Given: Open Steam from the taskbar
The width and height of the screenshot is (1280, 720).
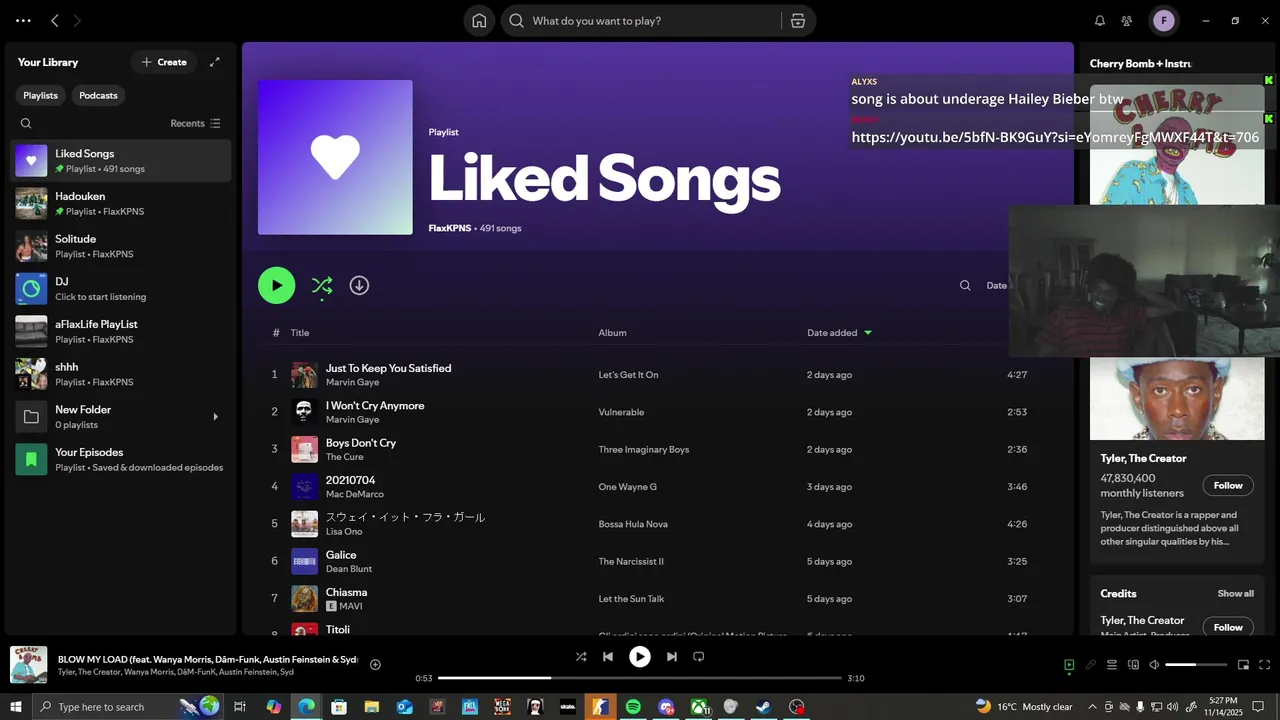Looking at the screenshot, I should (x=763, y=707).
